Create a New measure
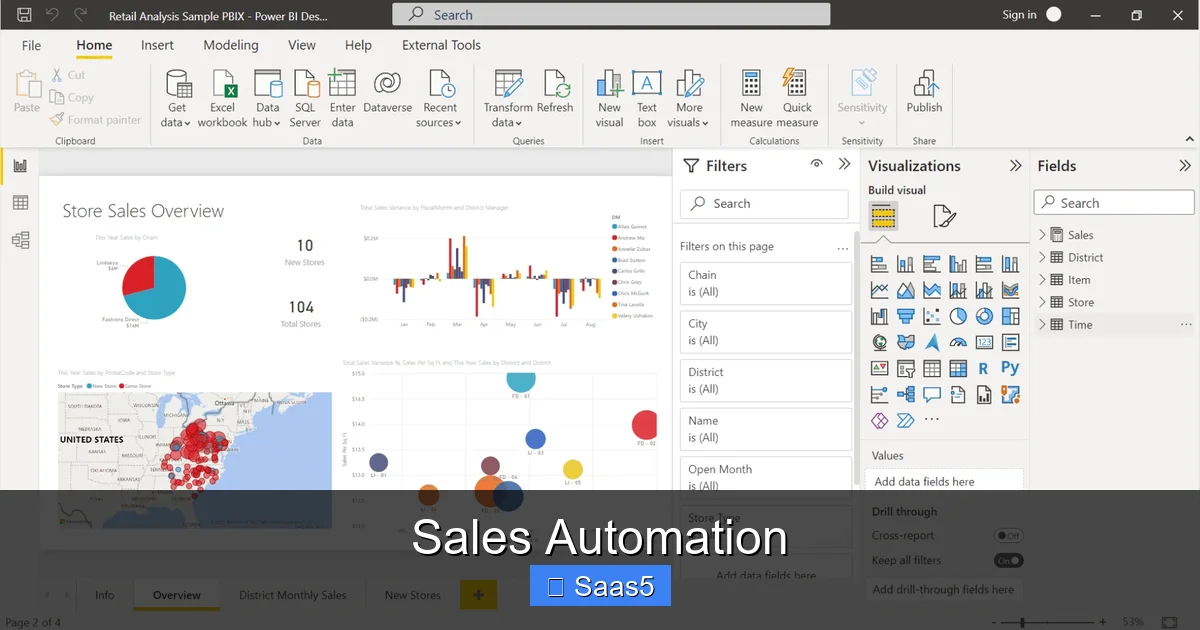1200x630 pixels. pyautogui.click(x=751, y=99)
